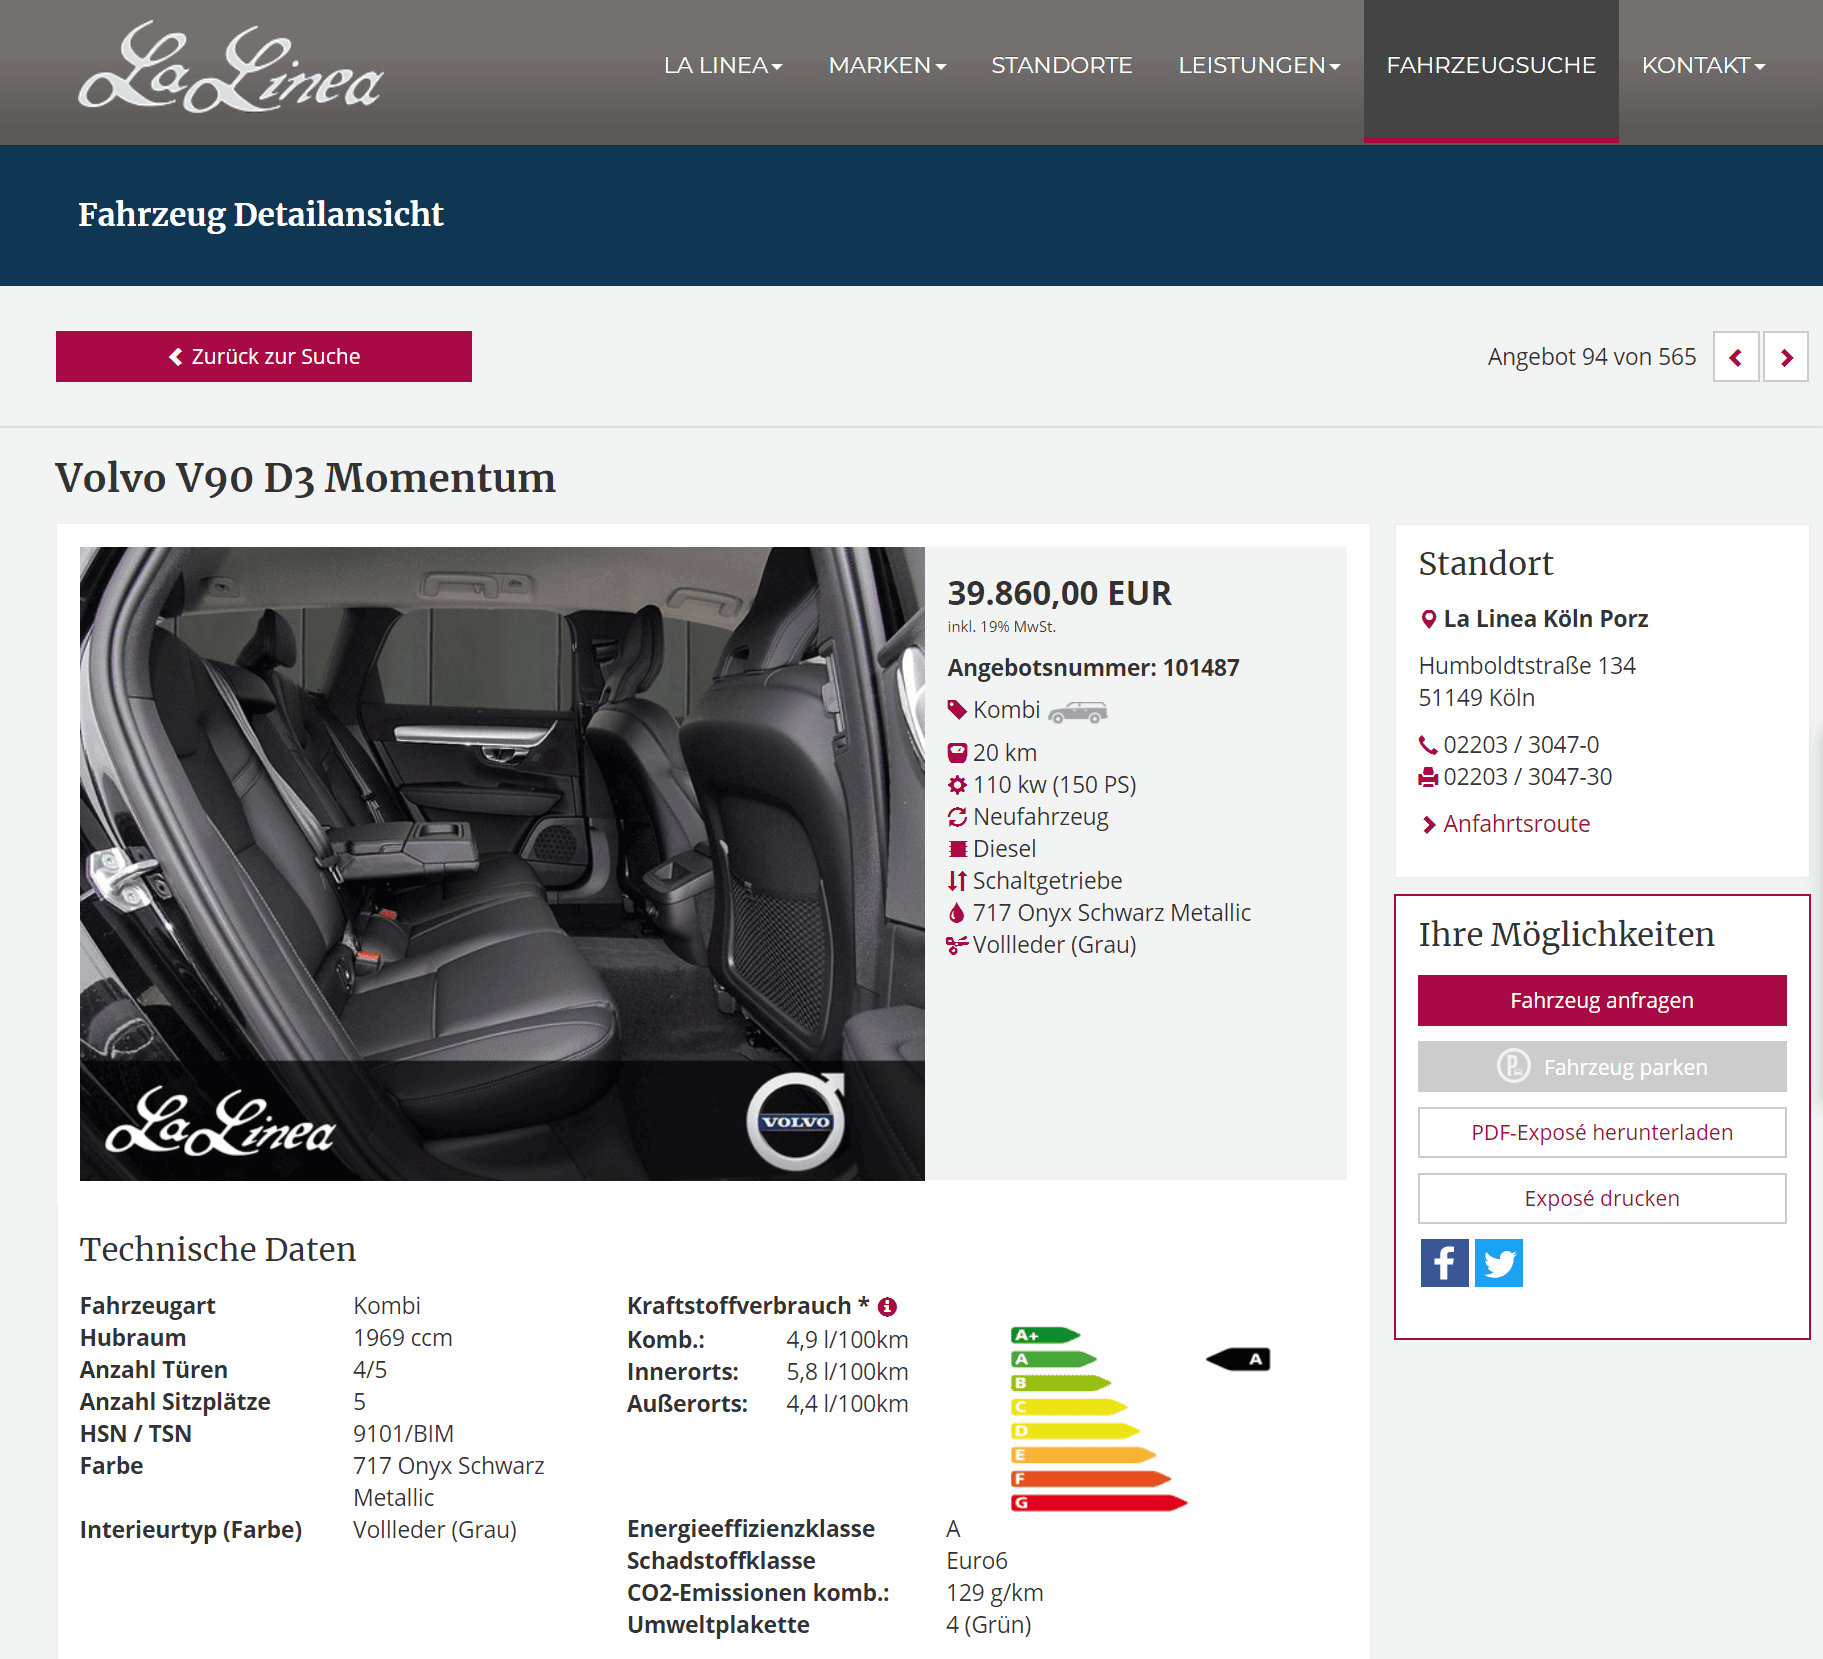Go to previous offer arrow

pos(1736,357)
